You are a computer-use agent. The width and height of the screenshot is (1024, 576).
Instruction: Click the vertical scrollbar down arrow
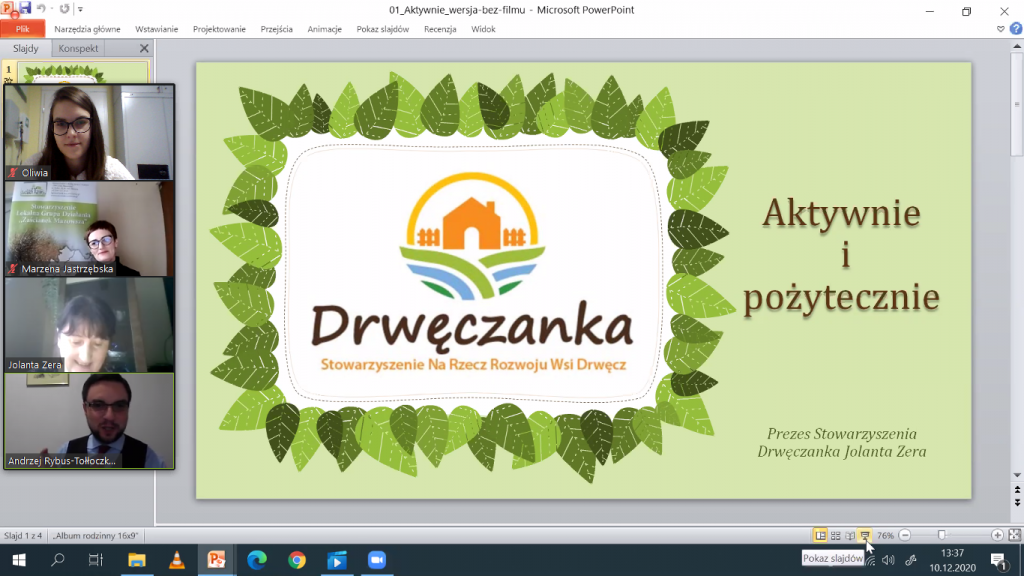[1017, 475]
